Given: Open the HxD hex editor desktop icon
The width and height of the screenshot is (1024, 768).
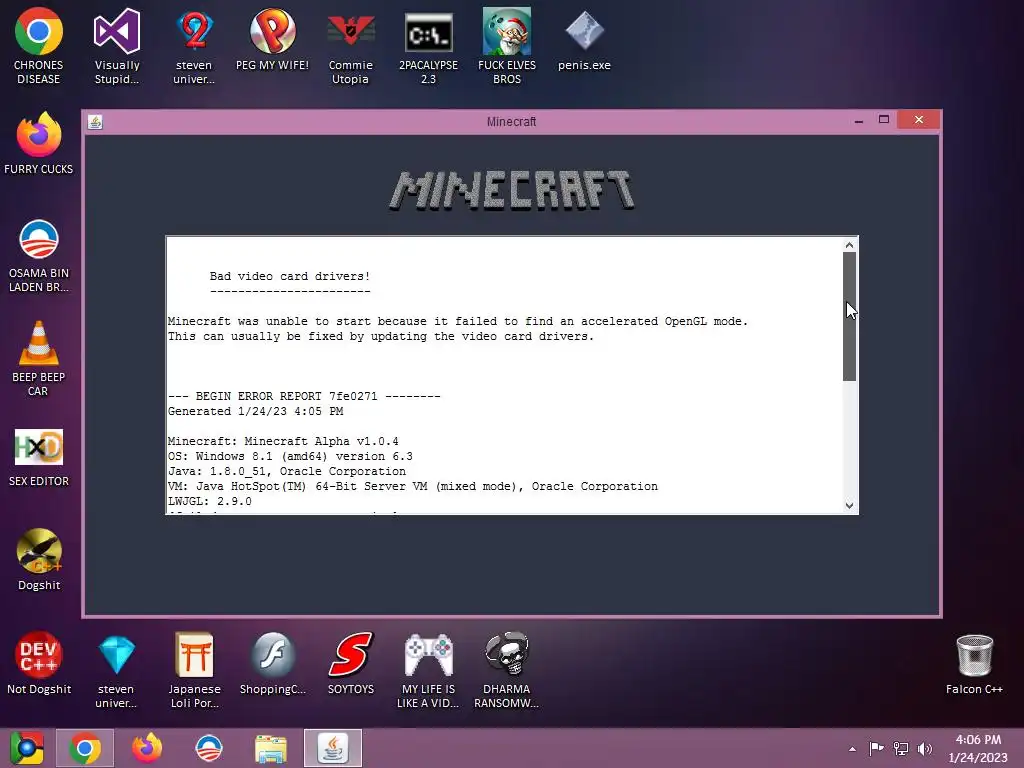Looking at the screenshot, I should tap(39, 456).
